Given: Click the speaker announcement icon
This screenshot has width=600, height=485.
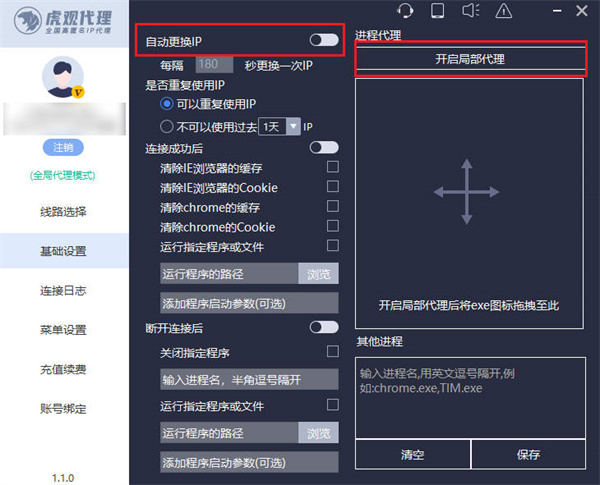Looking at the screenshot, I should pyautogui.click(x=470, y=11).
